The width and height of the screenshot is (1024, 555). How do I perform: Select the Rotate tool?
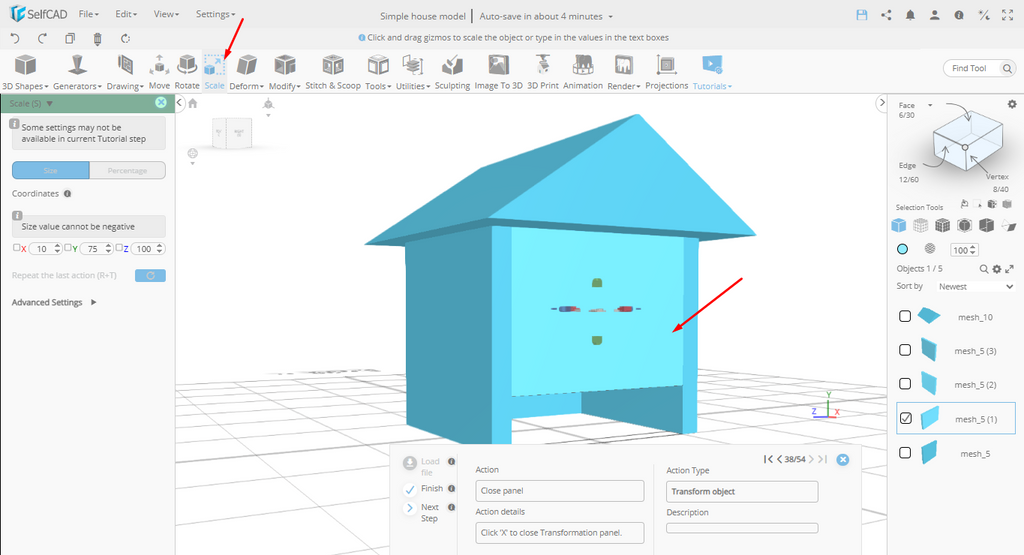(187, 71)
